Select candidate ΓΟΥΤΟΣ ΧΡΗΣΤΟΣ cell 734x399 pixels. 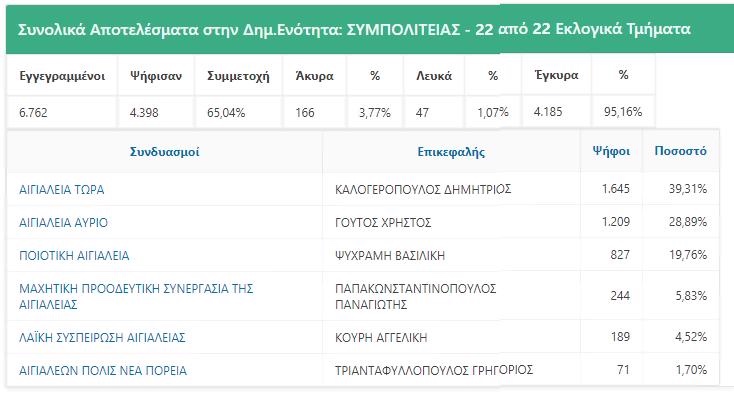click(383, 222)
